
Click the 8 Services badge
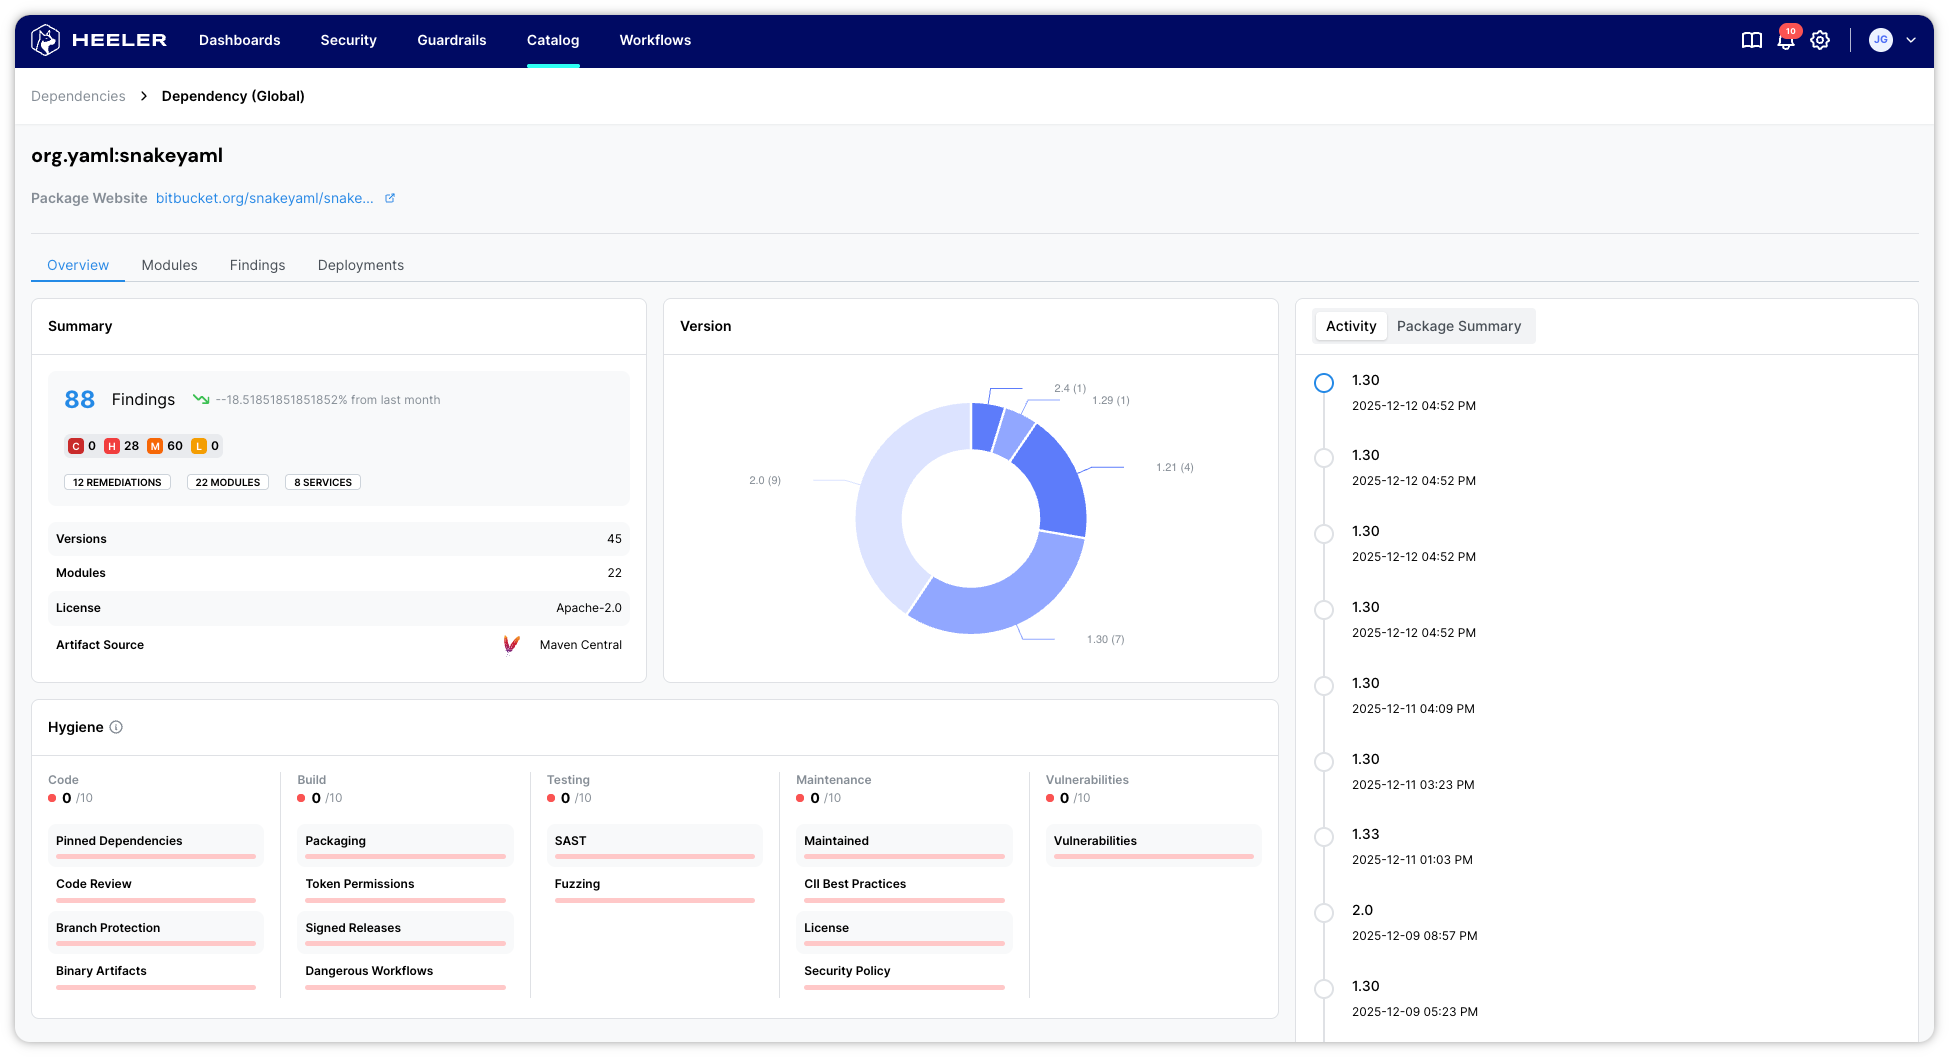click(322, 482)
